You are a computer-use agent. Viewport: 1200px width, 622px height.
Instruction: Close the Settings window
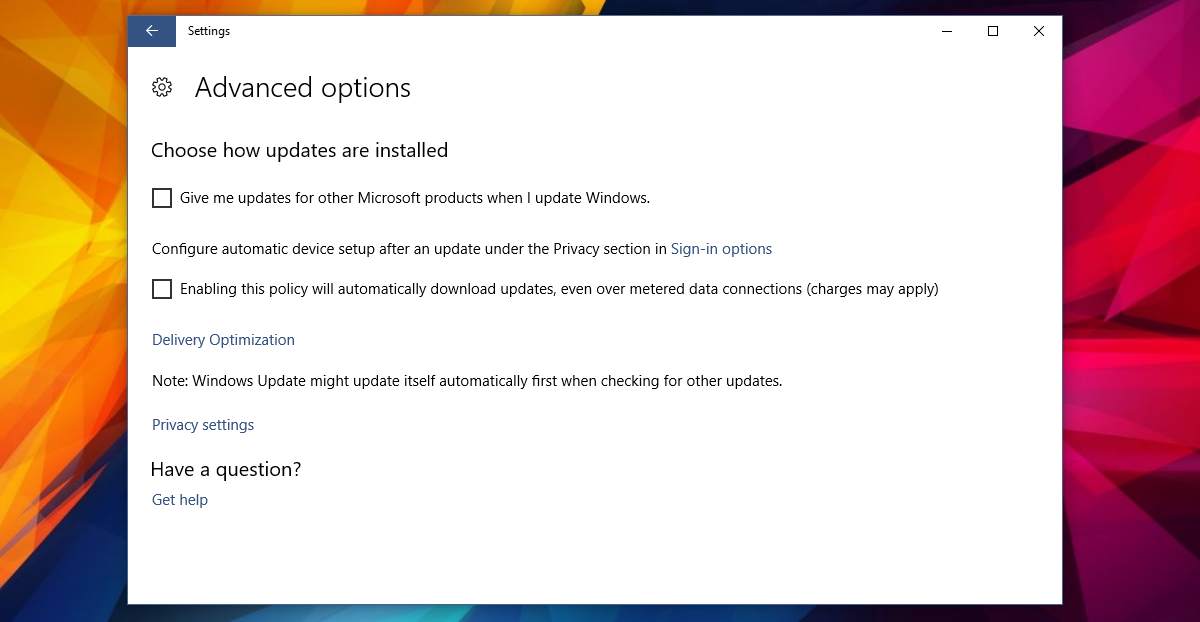pos(1039,31)
